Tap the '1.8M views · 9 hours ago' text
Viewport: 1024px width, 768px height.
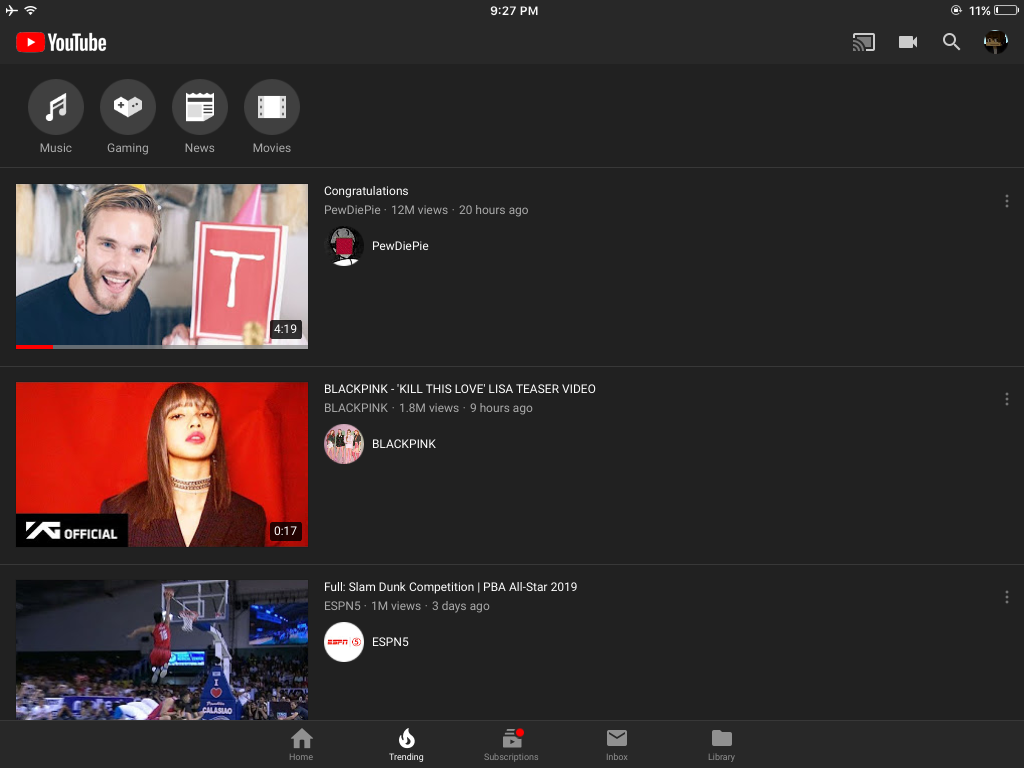tap(466, 408)
